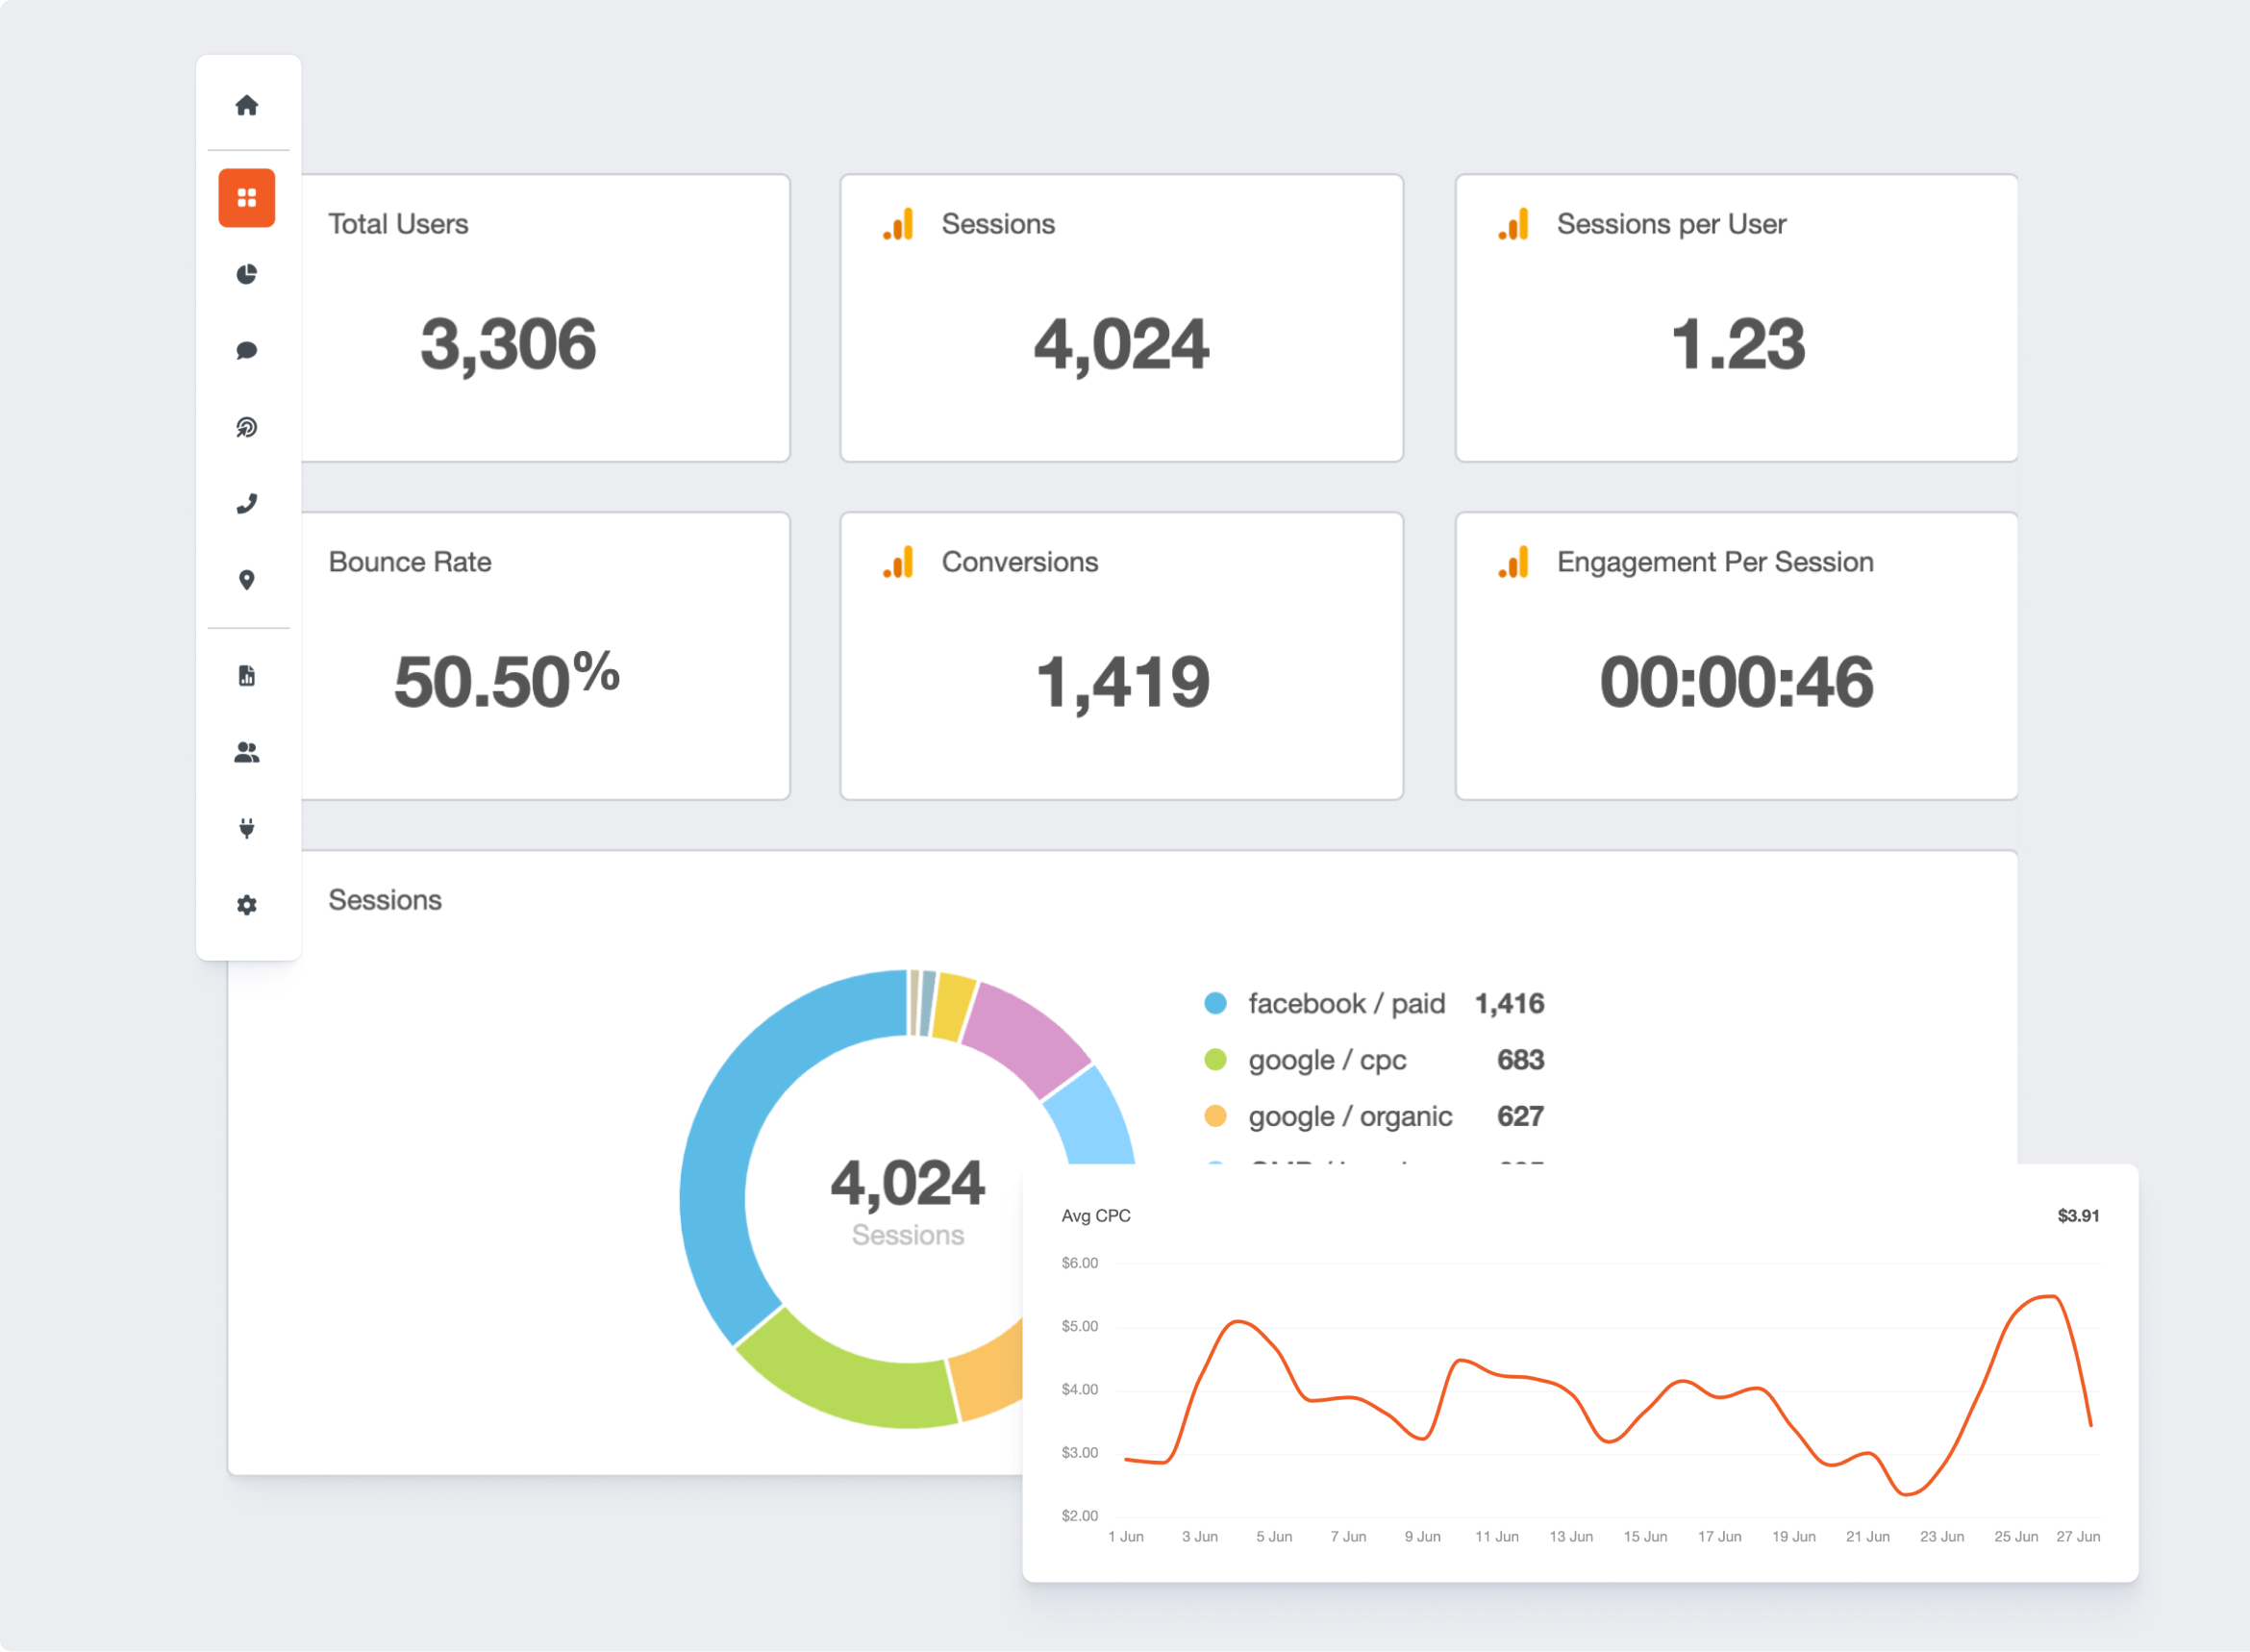Open the Sessions per User widget
This screenshot has height=1652, width=2250.
tap(1736, 318)
